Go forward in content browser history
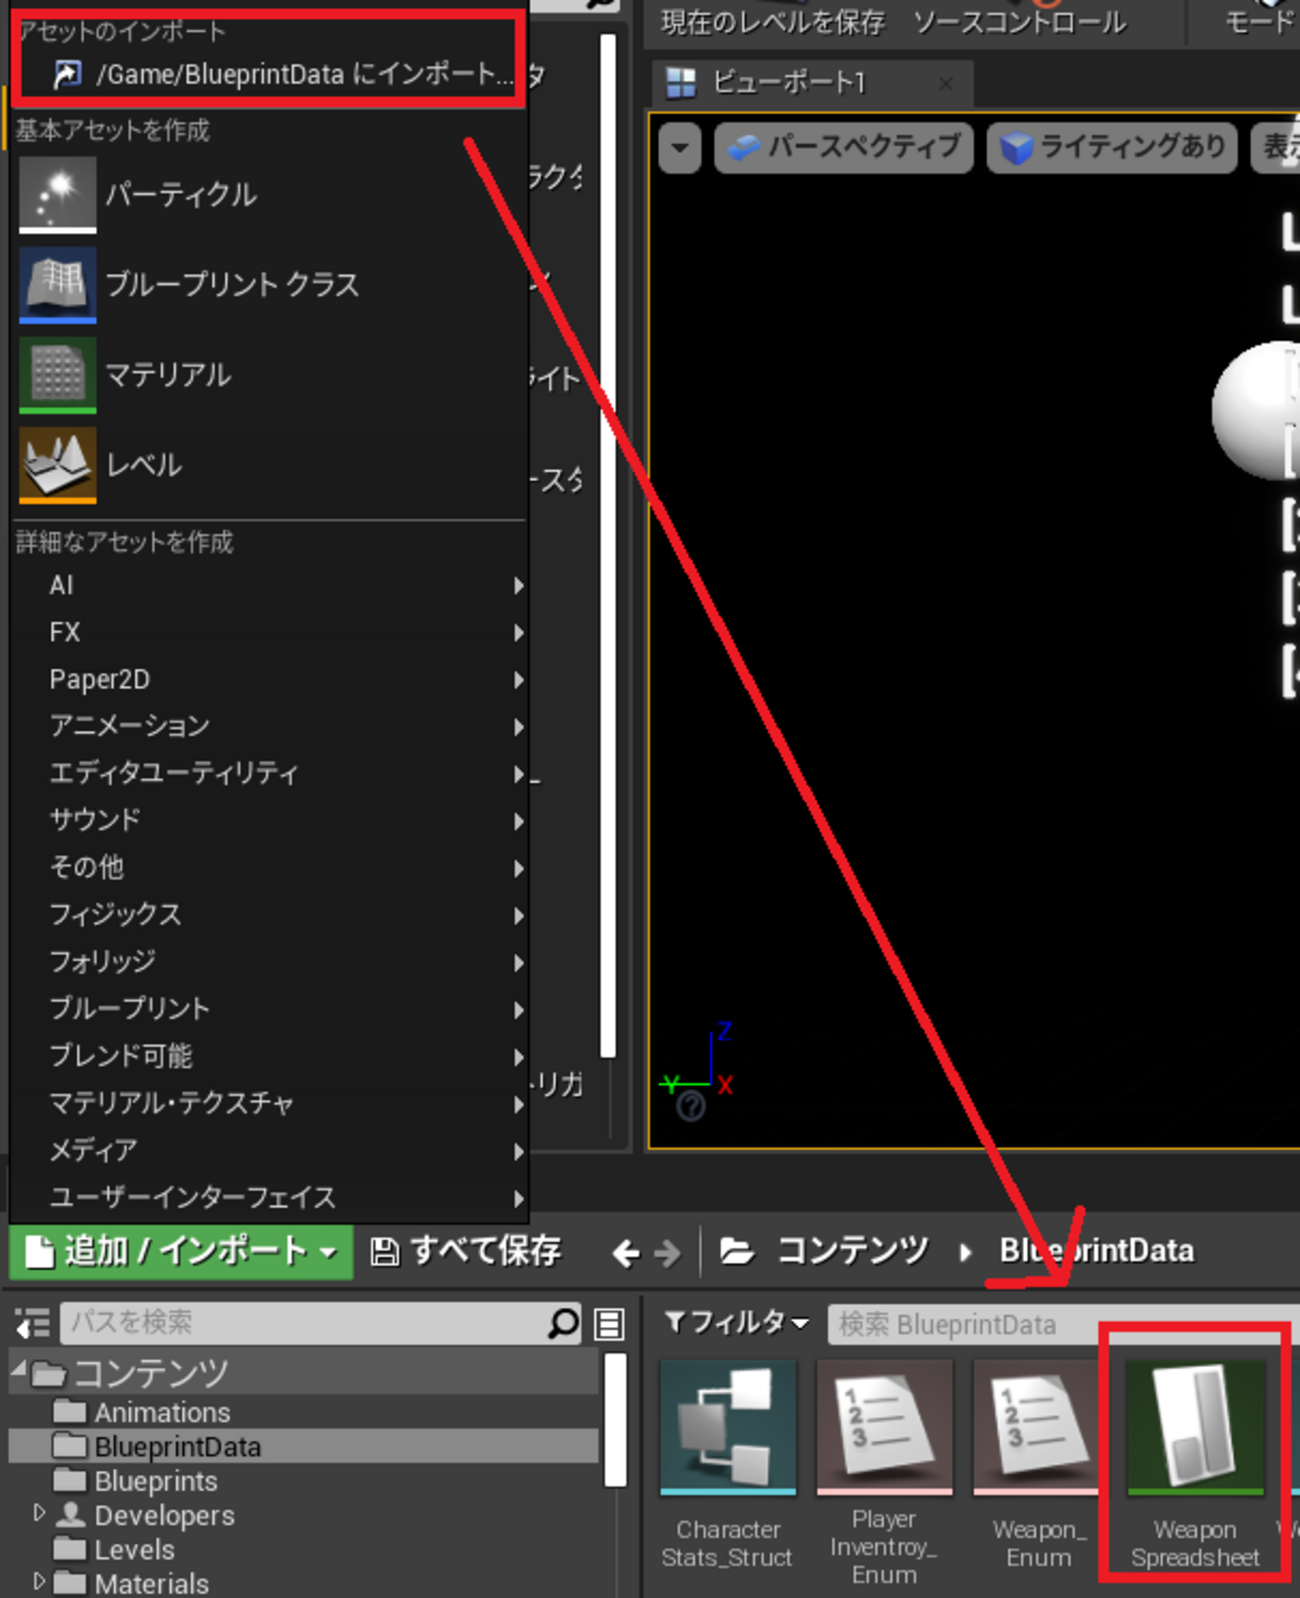This screenshot has width=1300, height=1598. pyautogui.click(x=667, y=1252)
